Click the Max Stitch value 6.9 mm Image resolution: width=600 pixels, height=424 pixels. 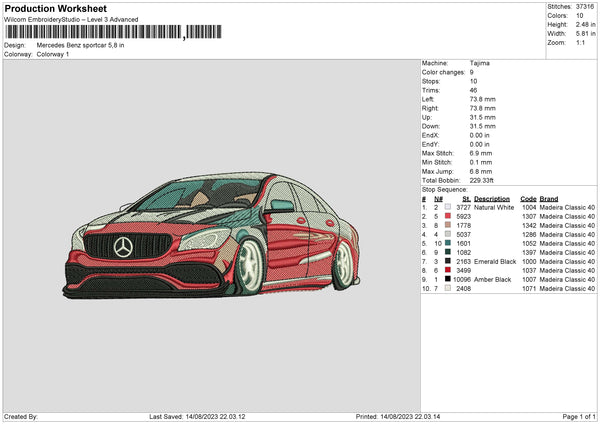[481, 153]
